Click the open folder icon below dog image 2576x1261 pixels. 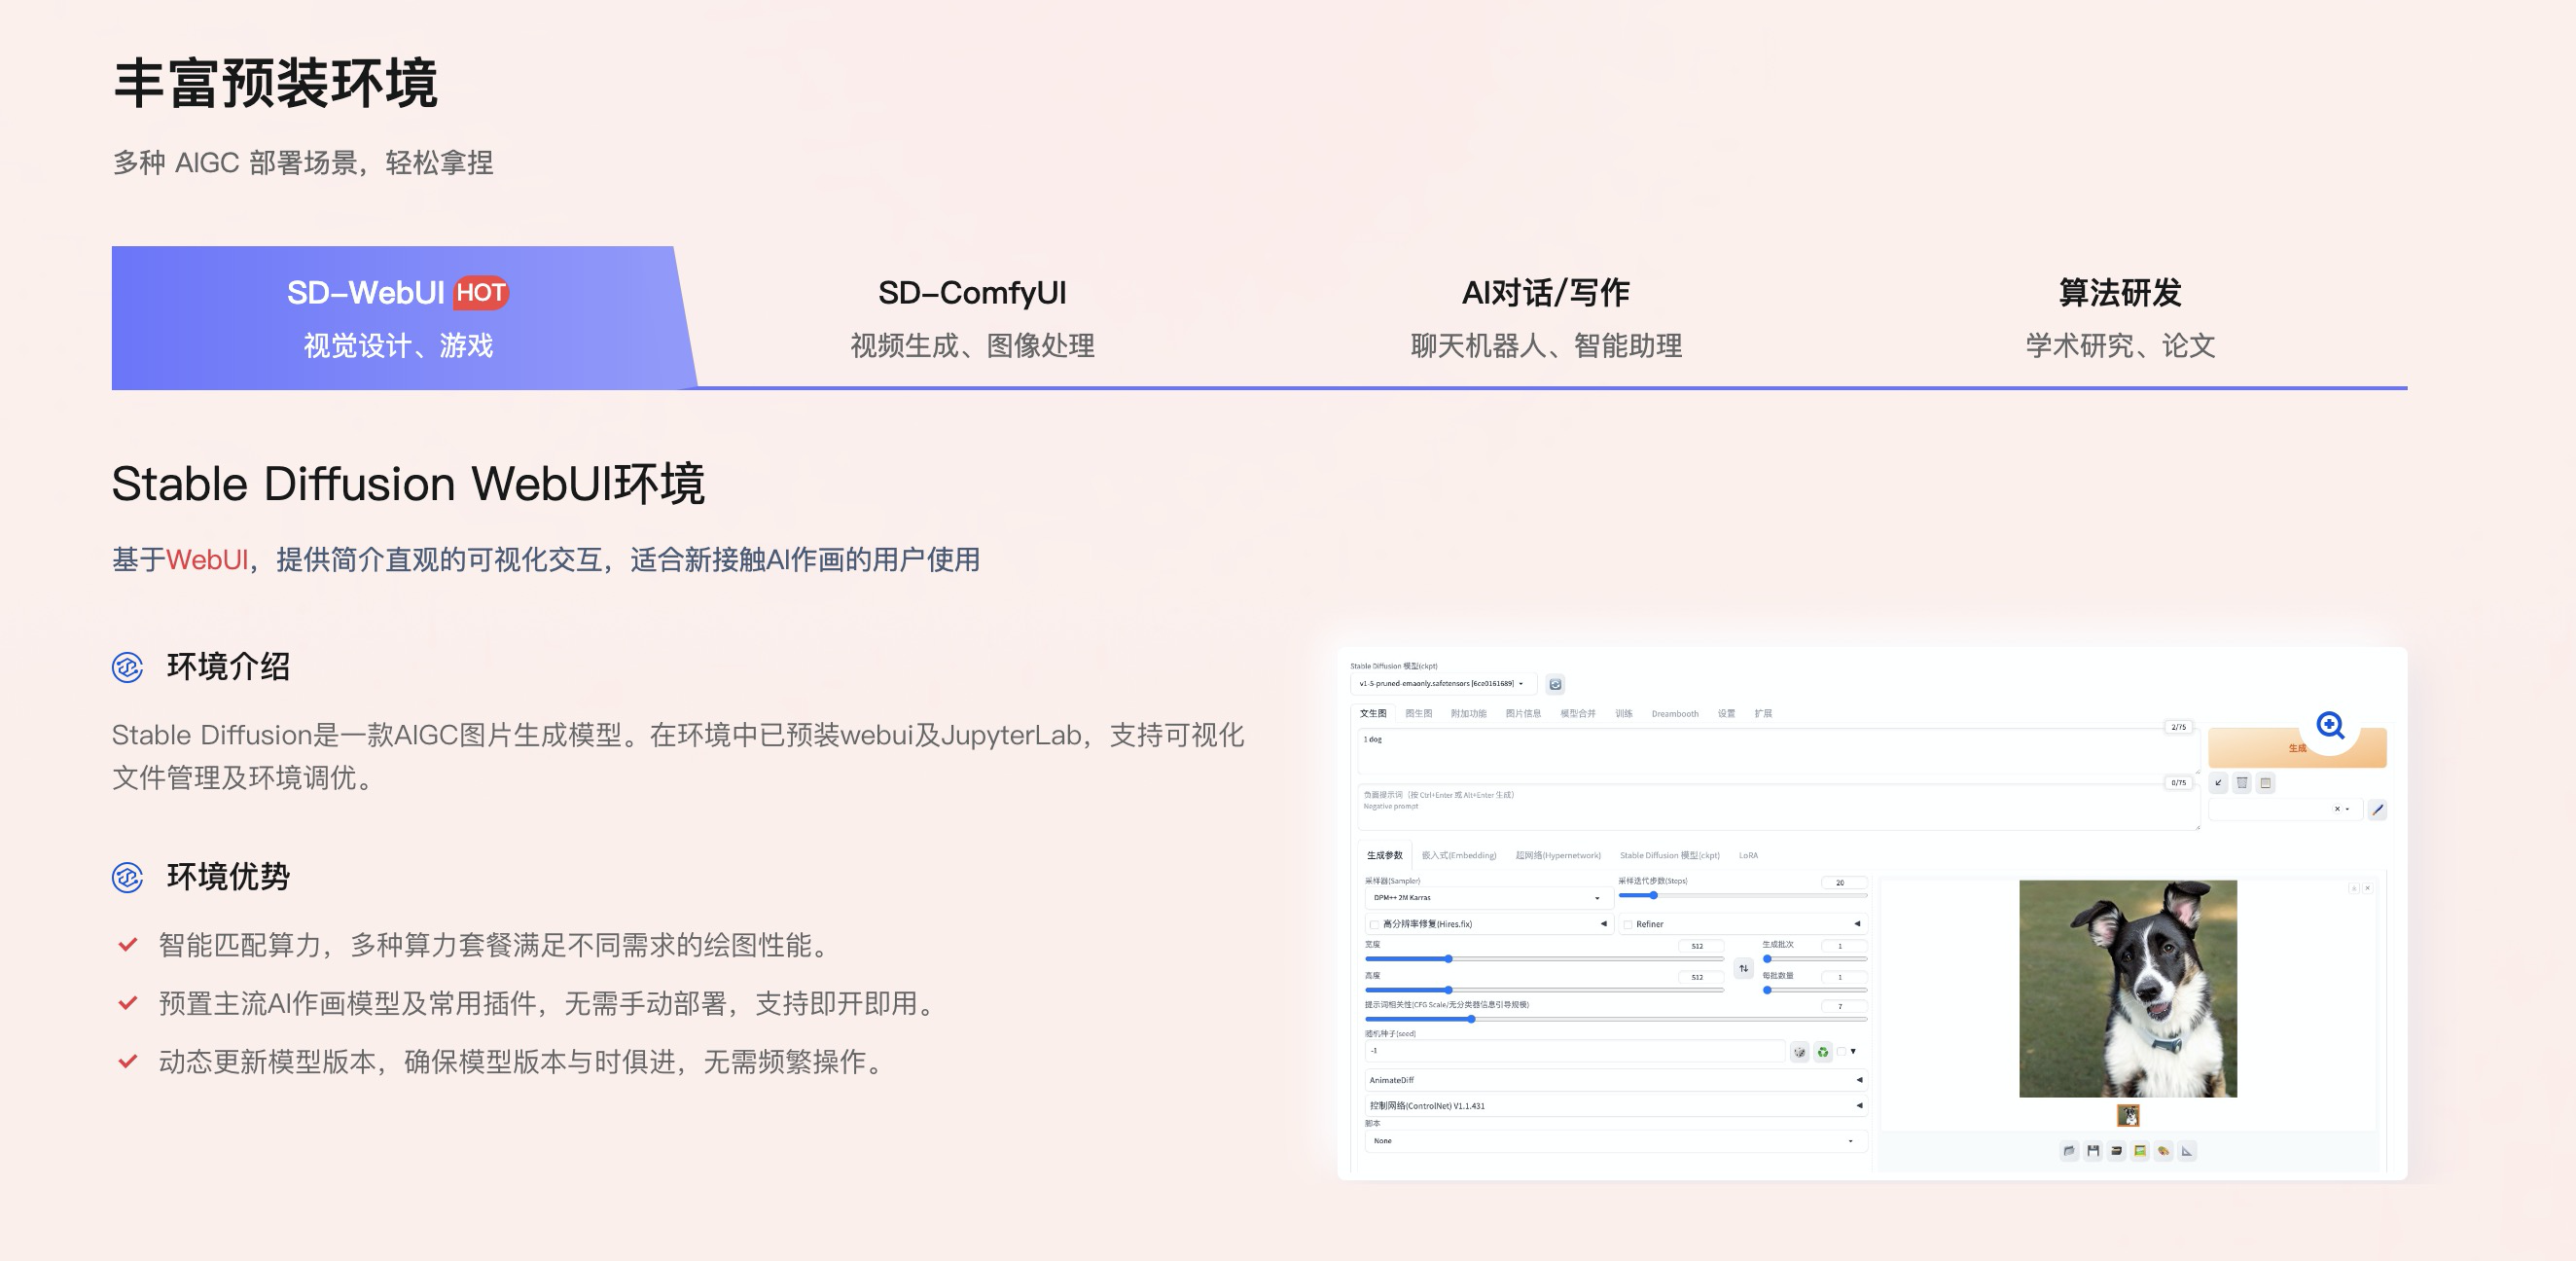click(2069, 1151)
